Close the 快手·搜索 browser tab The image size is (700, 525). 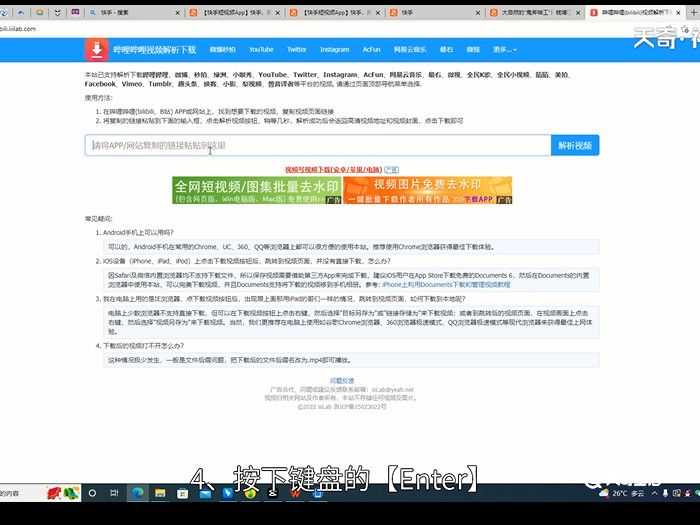177,13
